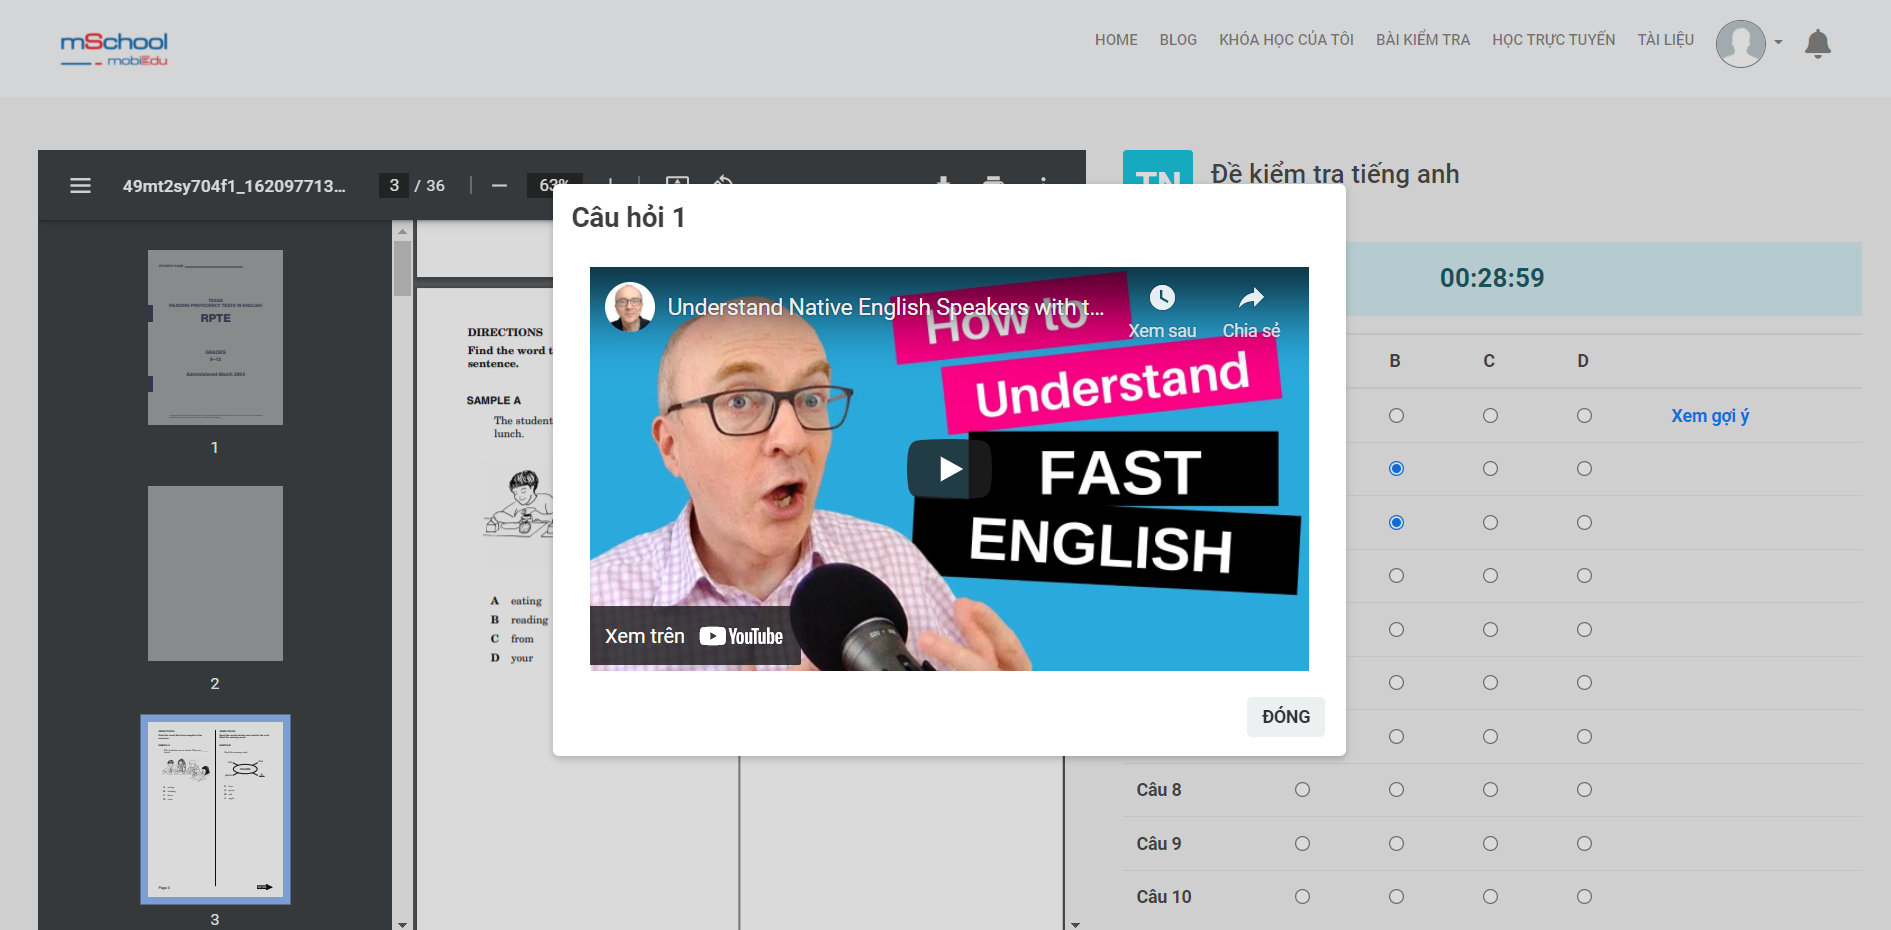Select answer C for Câu 9
The width and height of the screenshot is (1891, 930).
(x=1490, y=844)
